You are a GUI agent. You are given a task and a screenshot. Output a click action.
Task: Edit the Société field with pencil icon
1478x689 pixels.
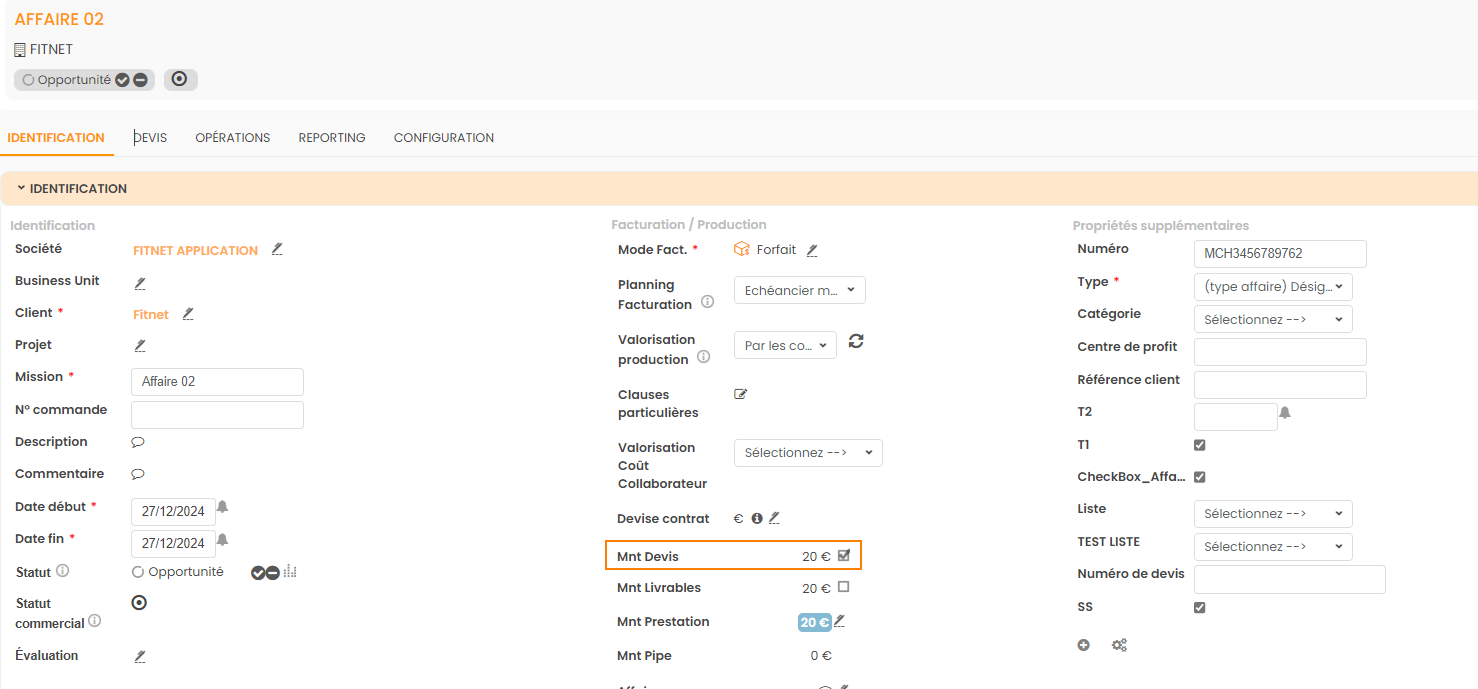277,249
